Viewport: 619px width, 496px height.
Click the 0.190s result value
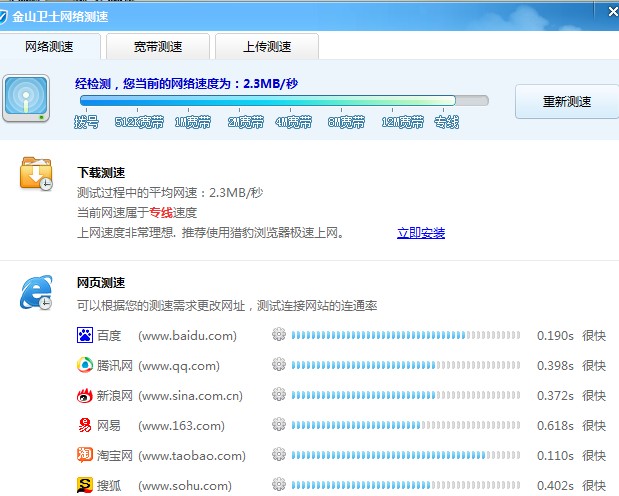click(555, 336)
